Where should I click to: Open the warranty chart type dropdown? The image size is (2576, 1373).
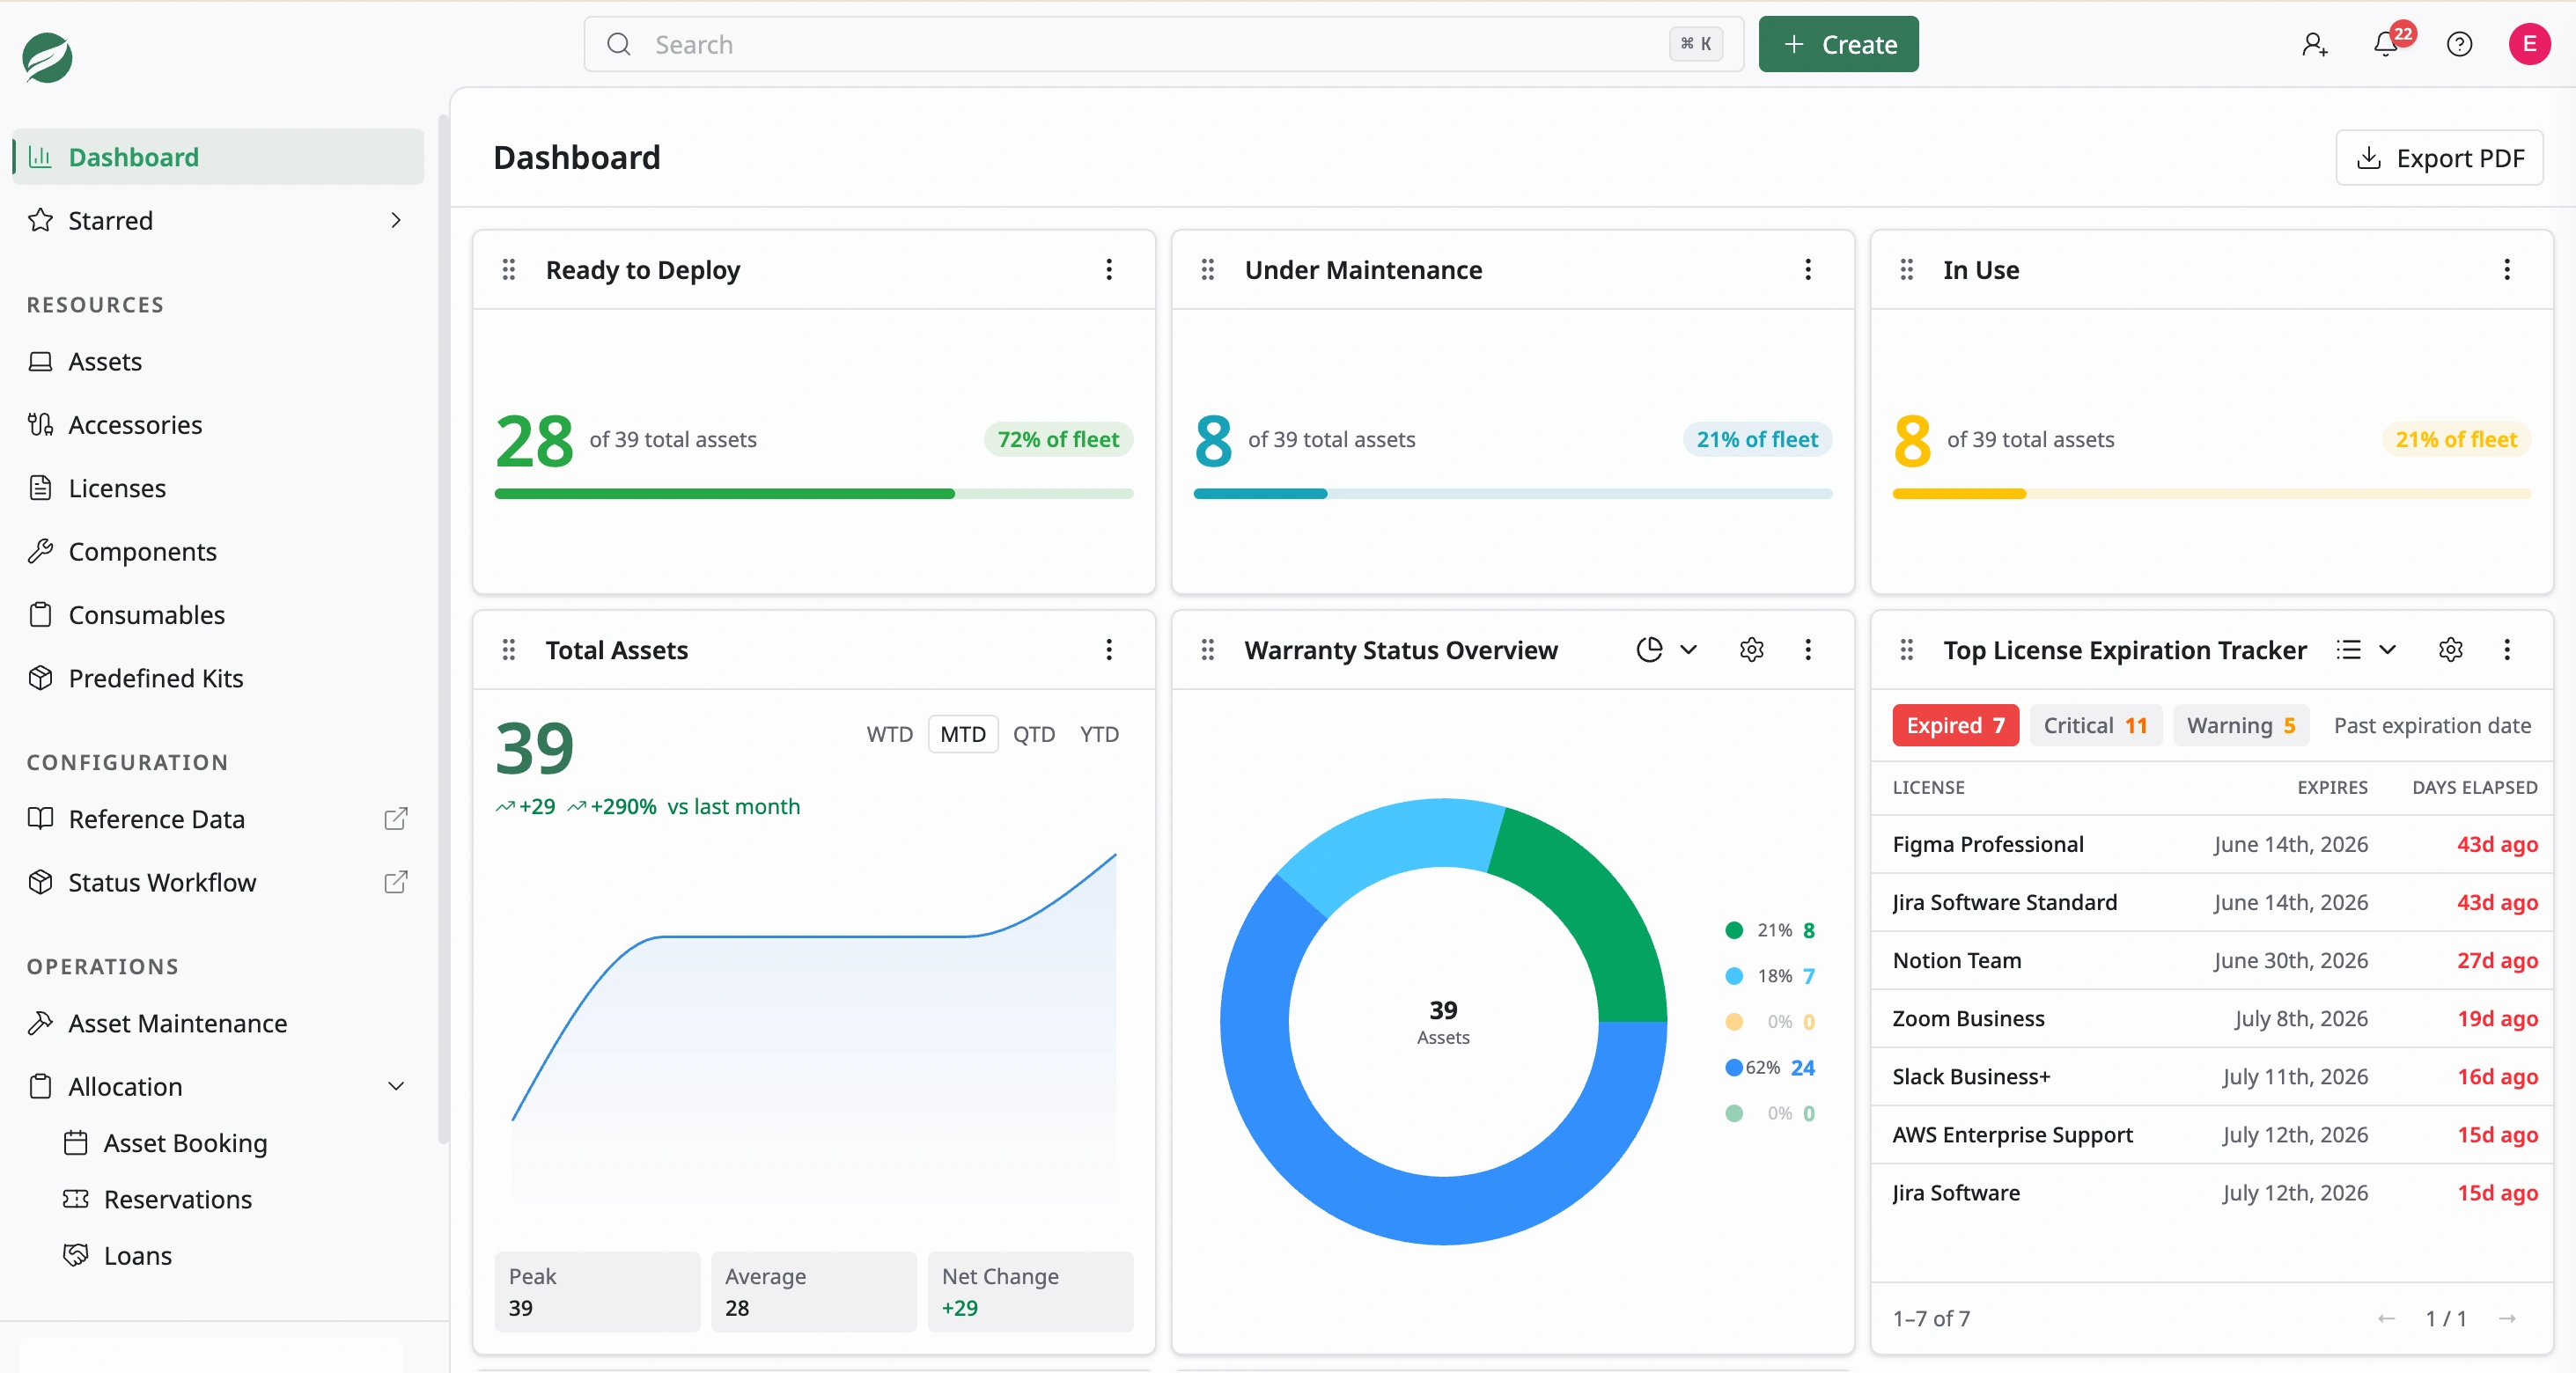[1667, 650]
